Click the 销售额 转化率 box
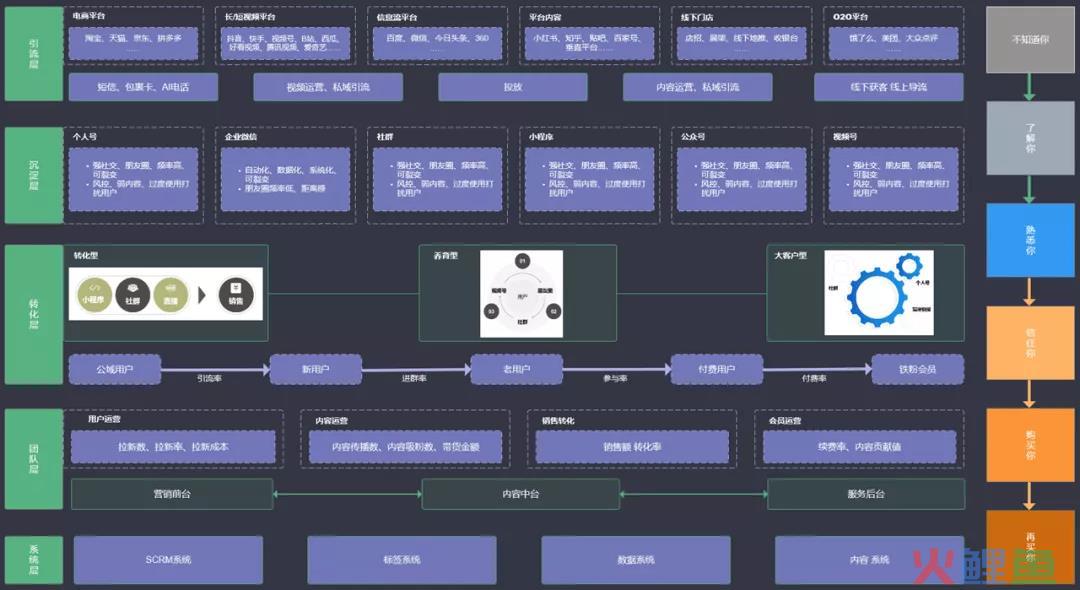Image resolution: width=1080 pixels, height=590 pixels. point(632,447)
